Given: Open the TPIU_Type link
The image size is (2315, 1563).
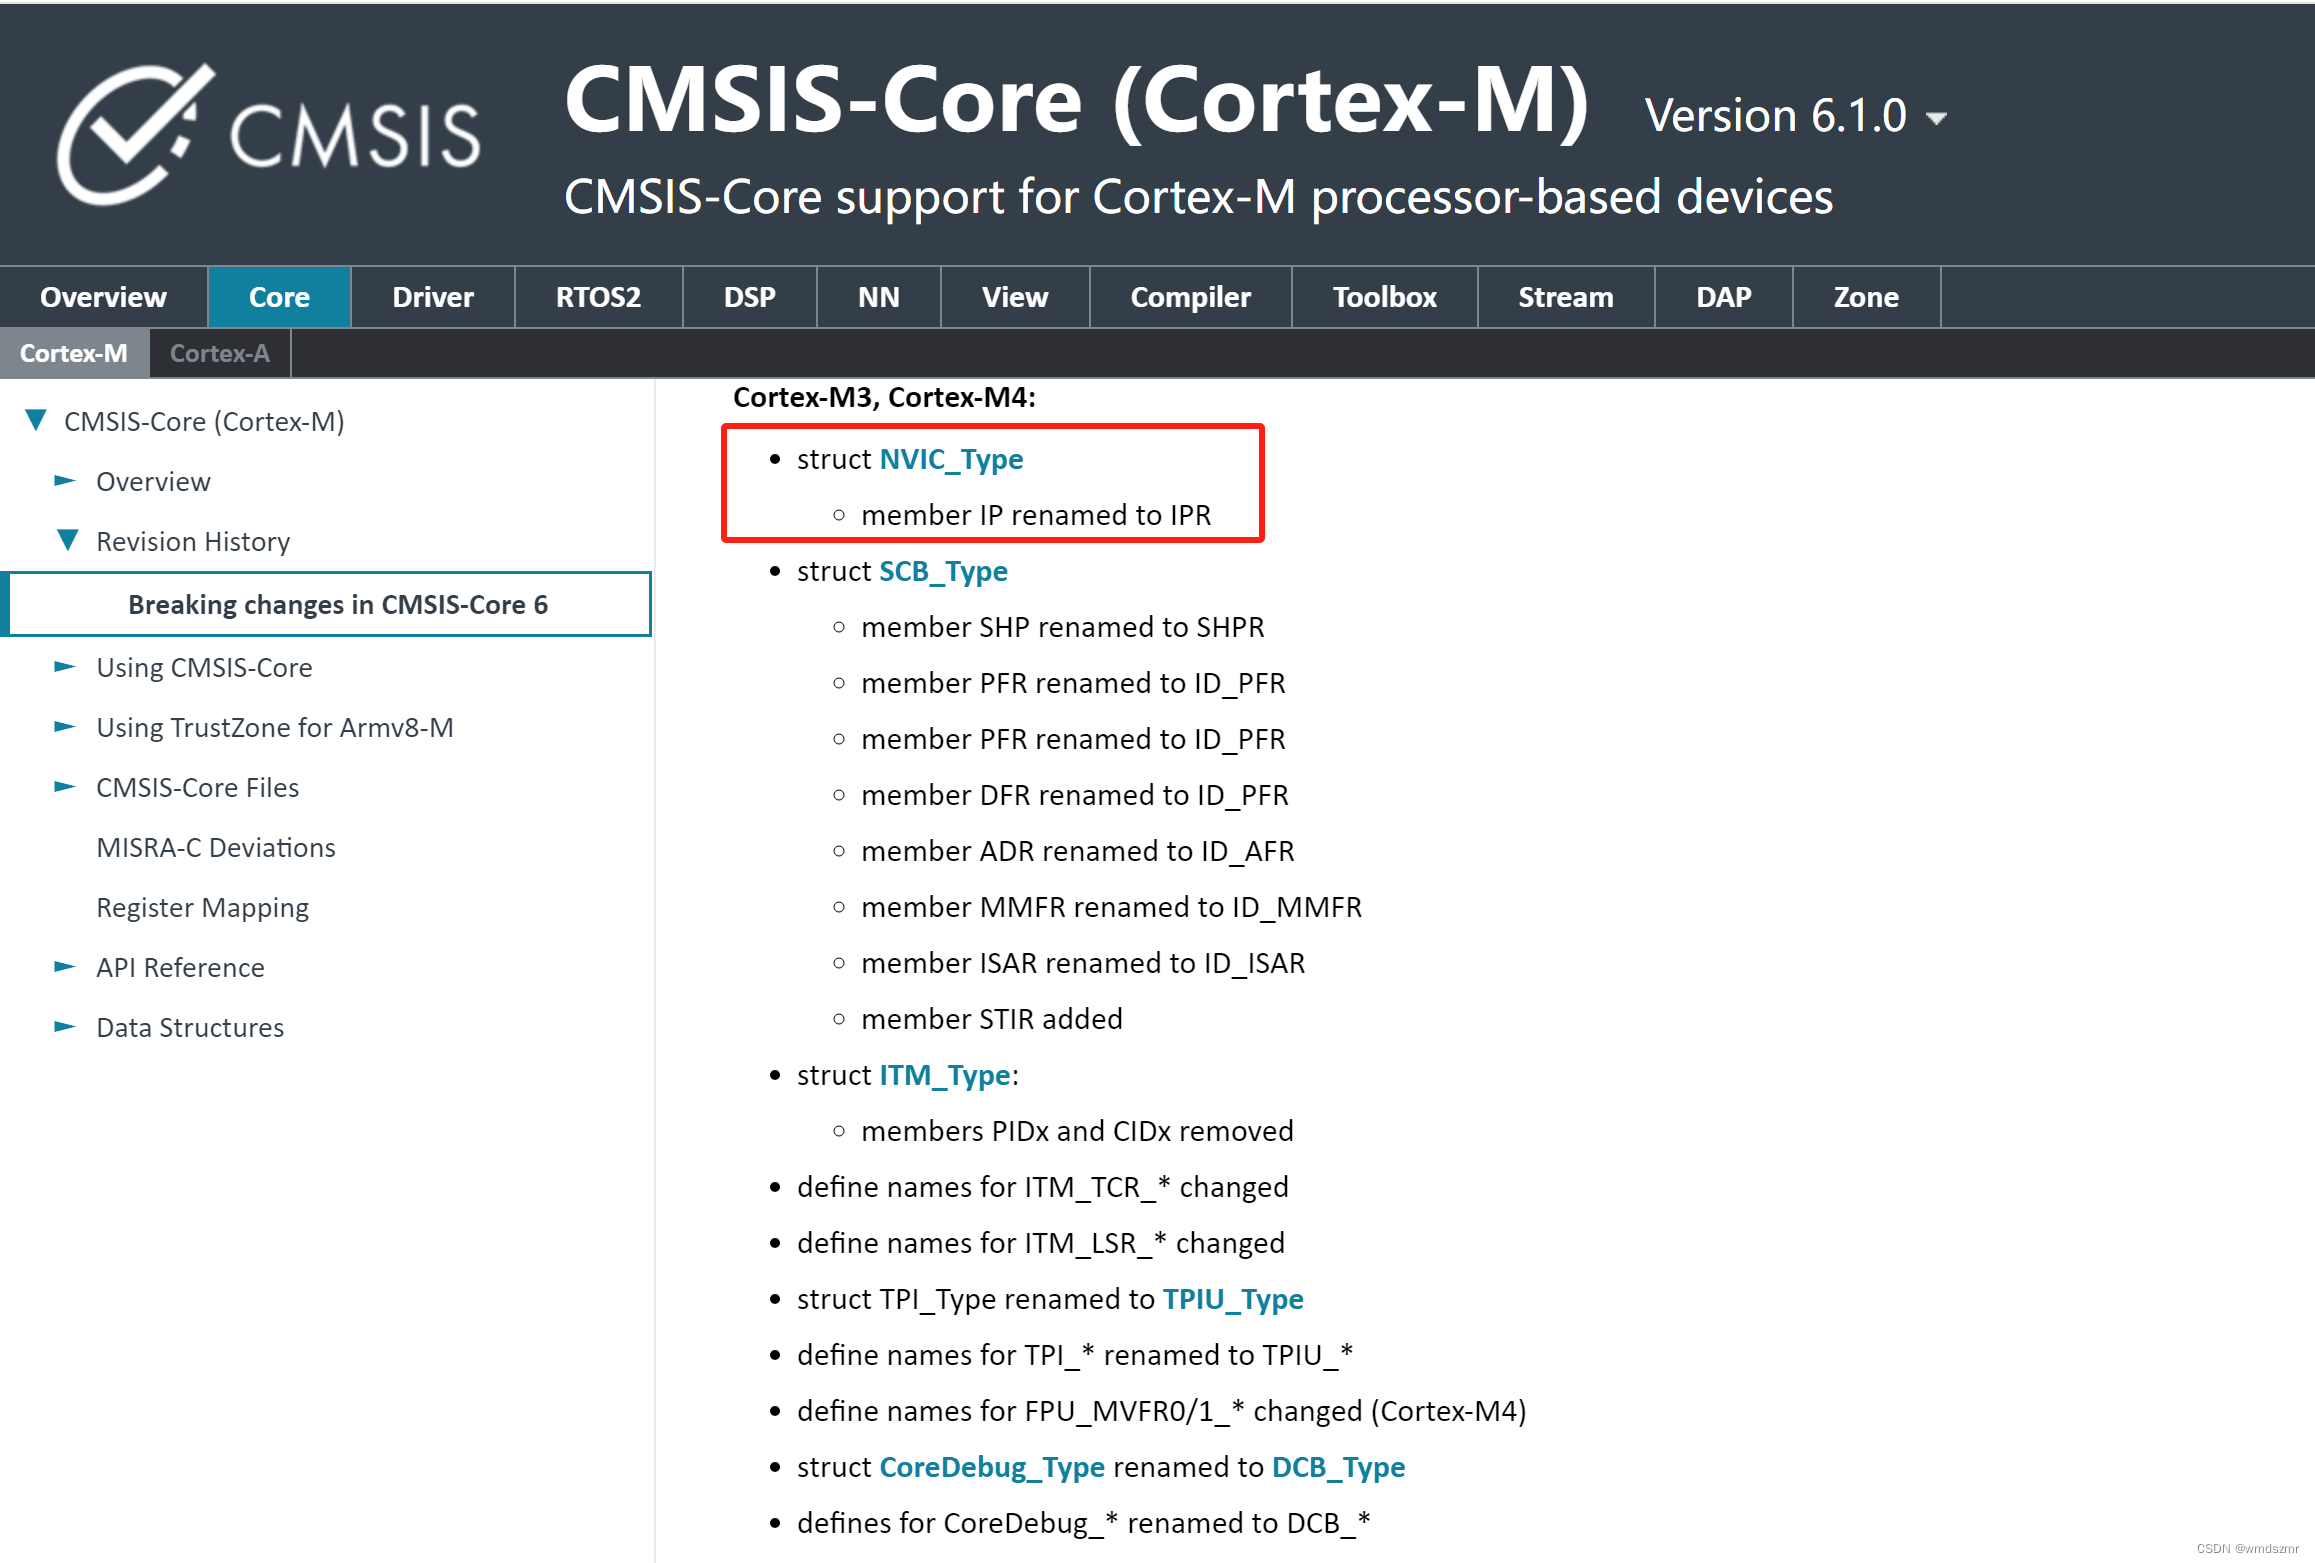Looking at the screenshot, I should [1232, 1298].
